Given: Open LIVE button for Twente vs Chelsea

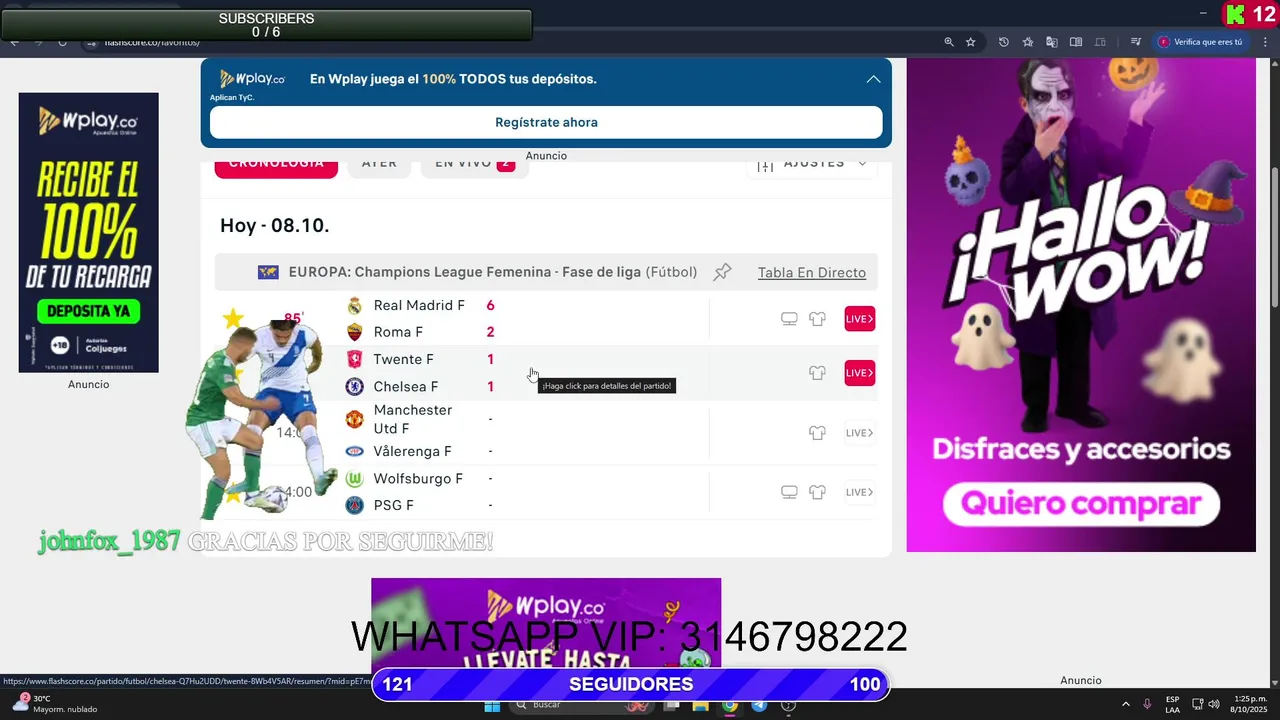Looking at the screenshot, I should coord(860,373).
